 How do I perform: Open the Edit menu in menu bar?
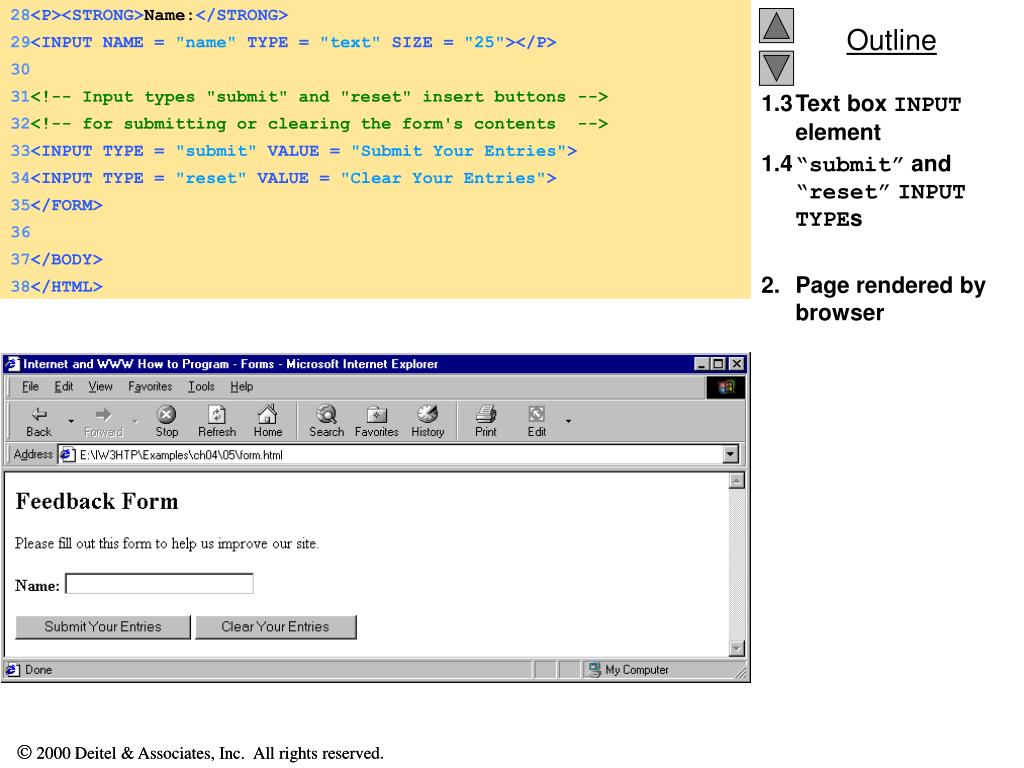(x=63, y=387)
